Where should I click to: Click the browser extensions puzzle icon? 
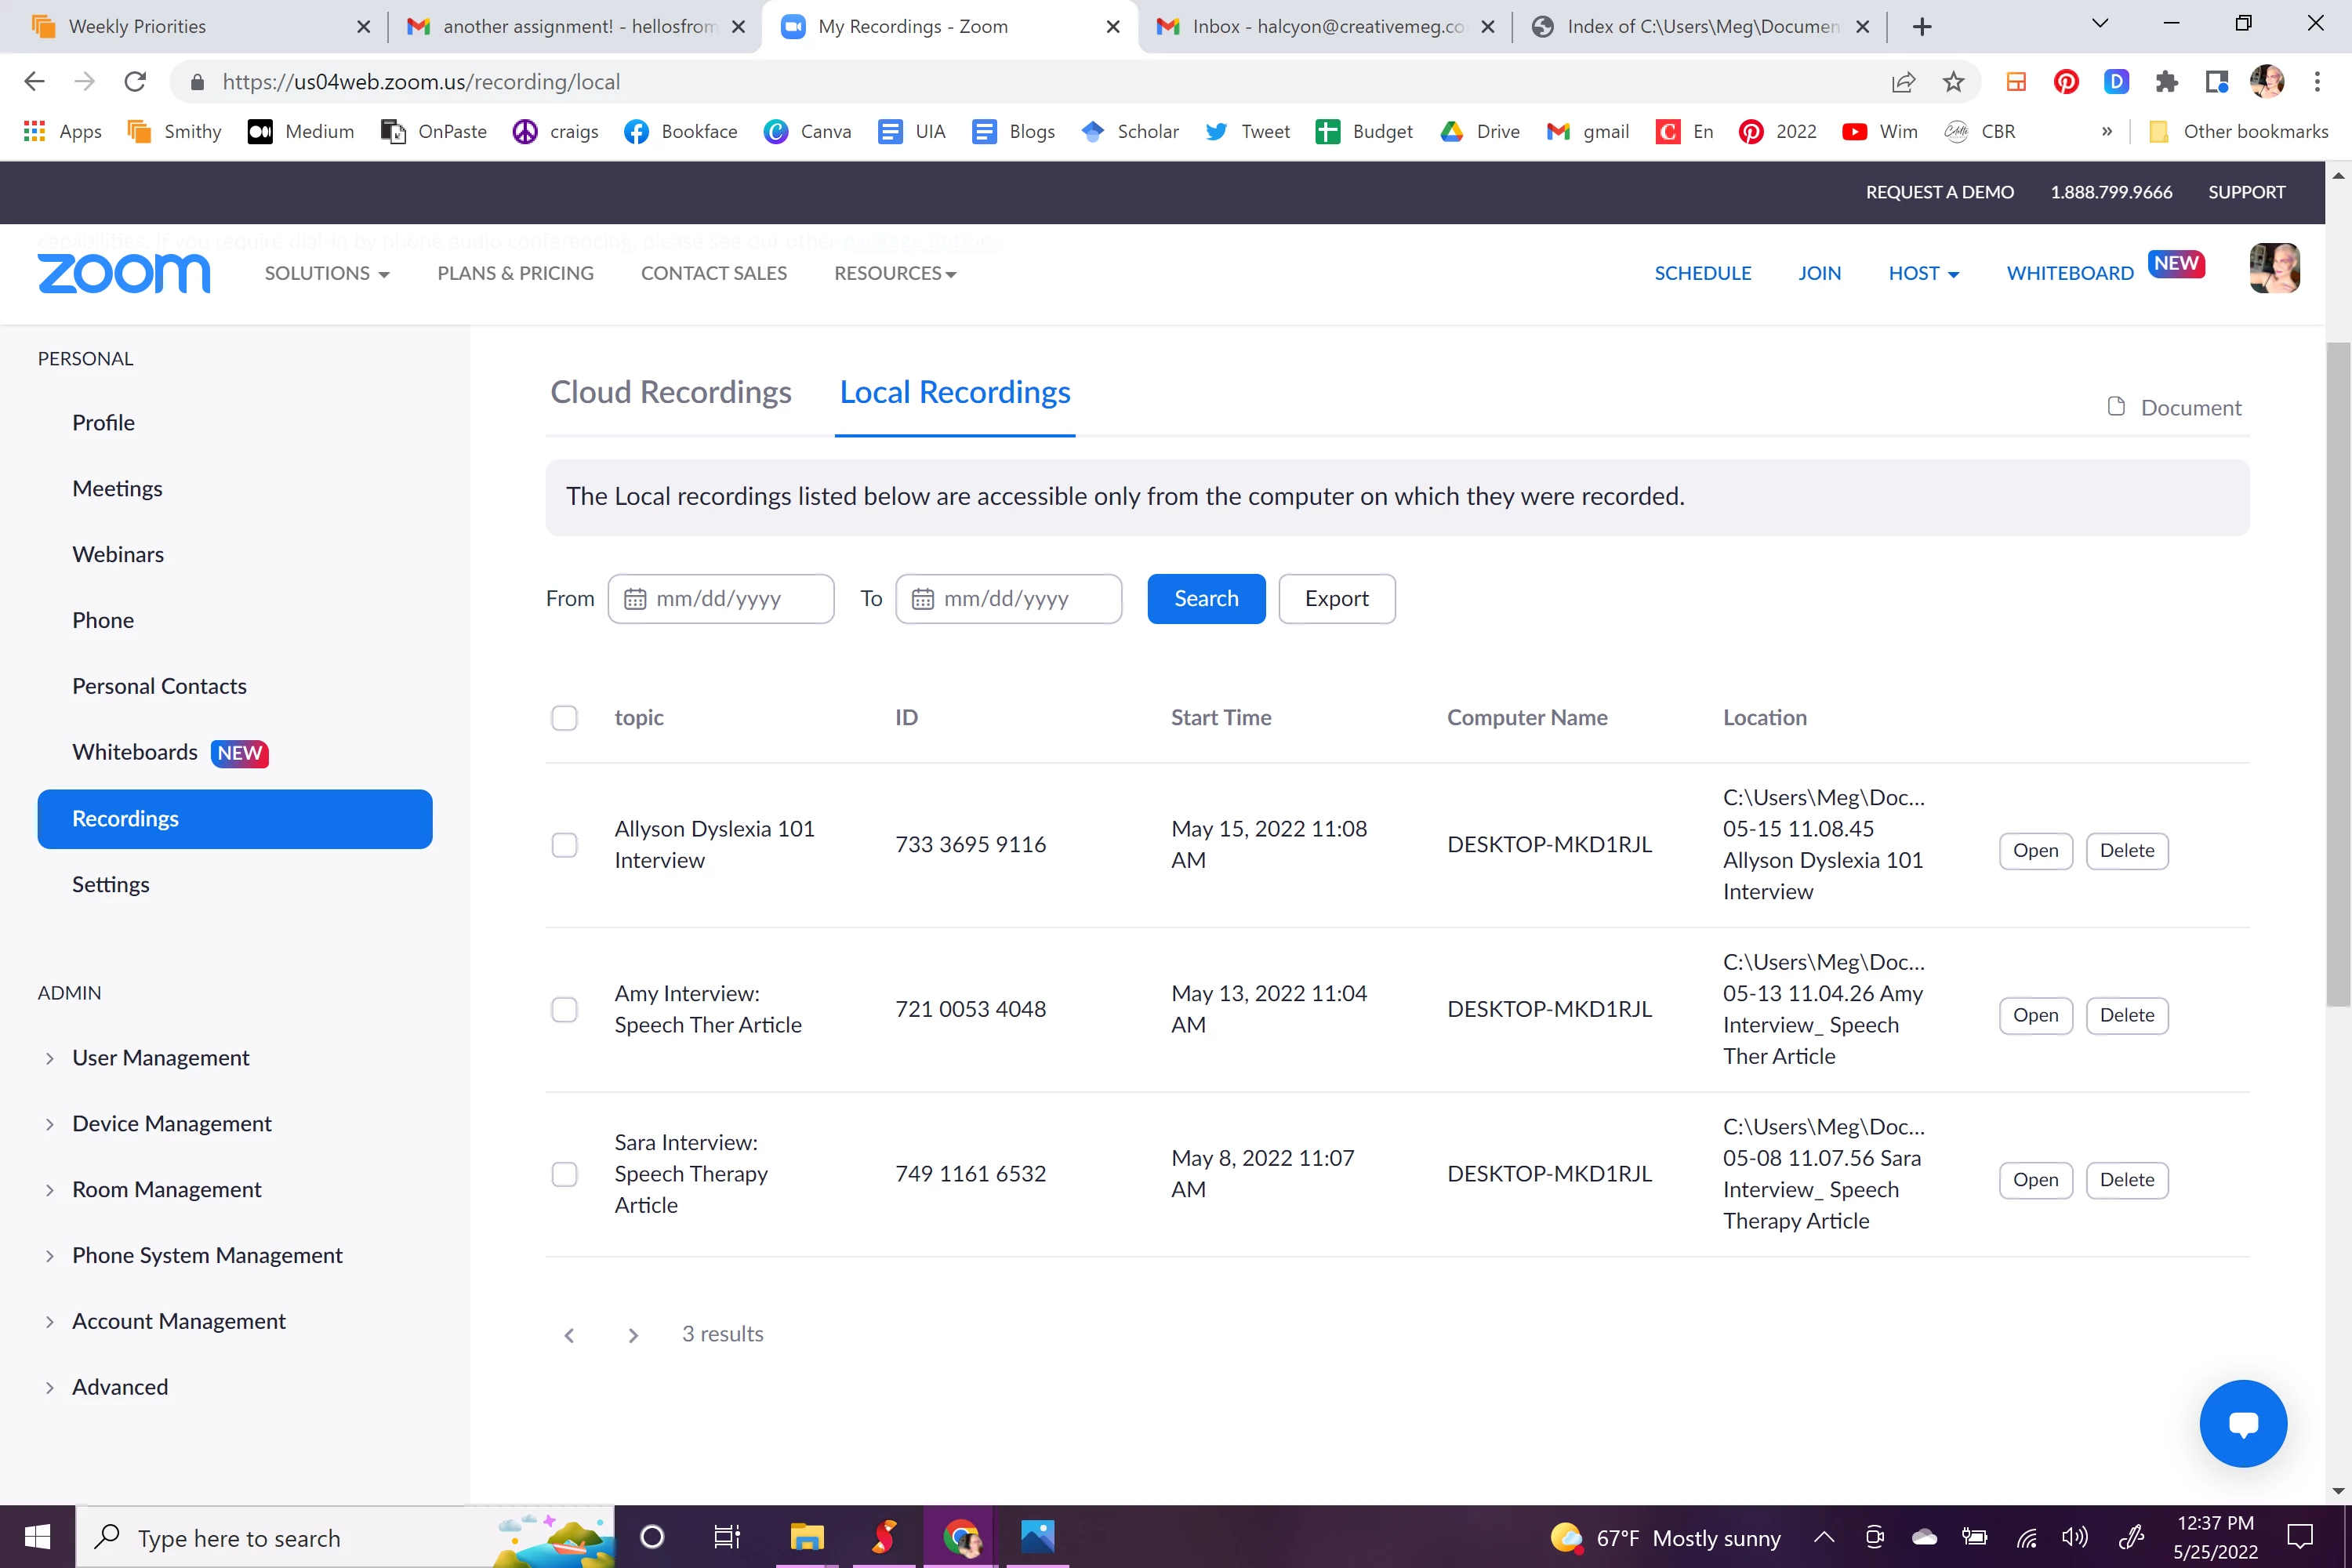2166,82
